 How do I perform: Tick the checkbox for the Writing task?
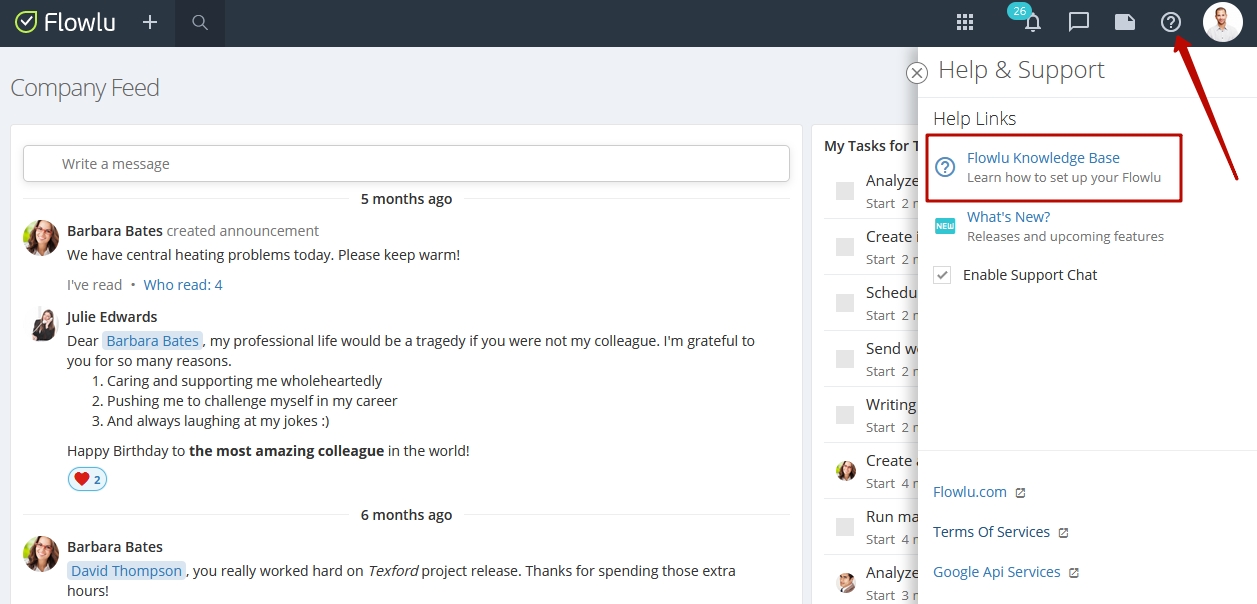pyautogui.click(x=845, y=414)
